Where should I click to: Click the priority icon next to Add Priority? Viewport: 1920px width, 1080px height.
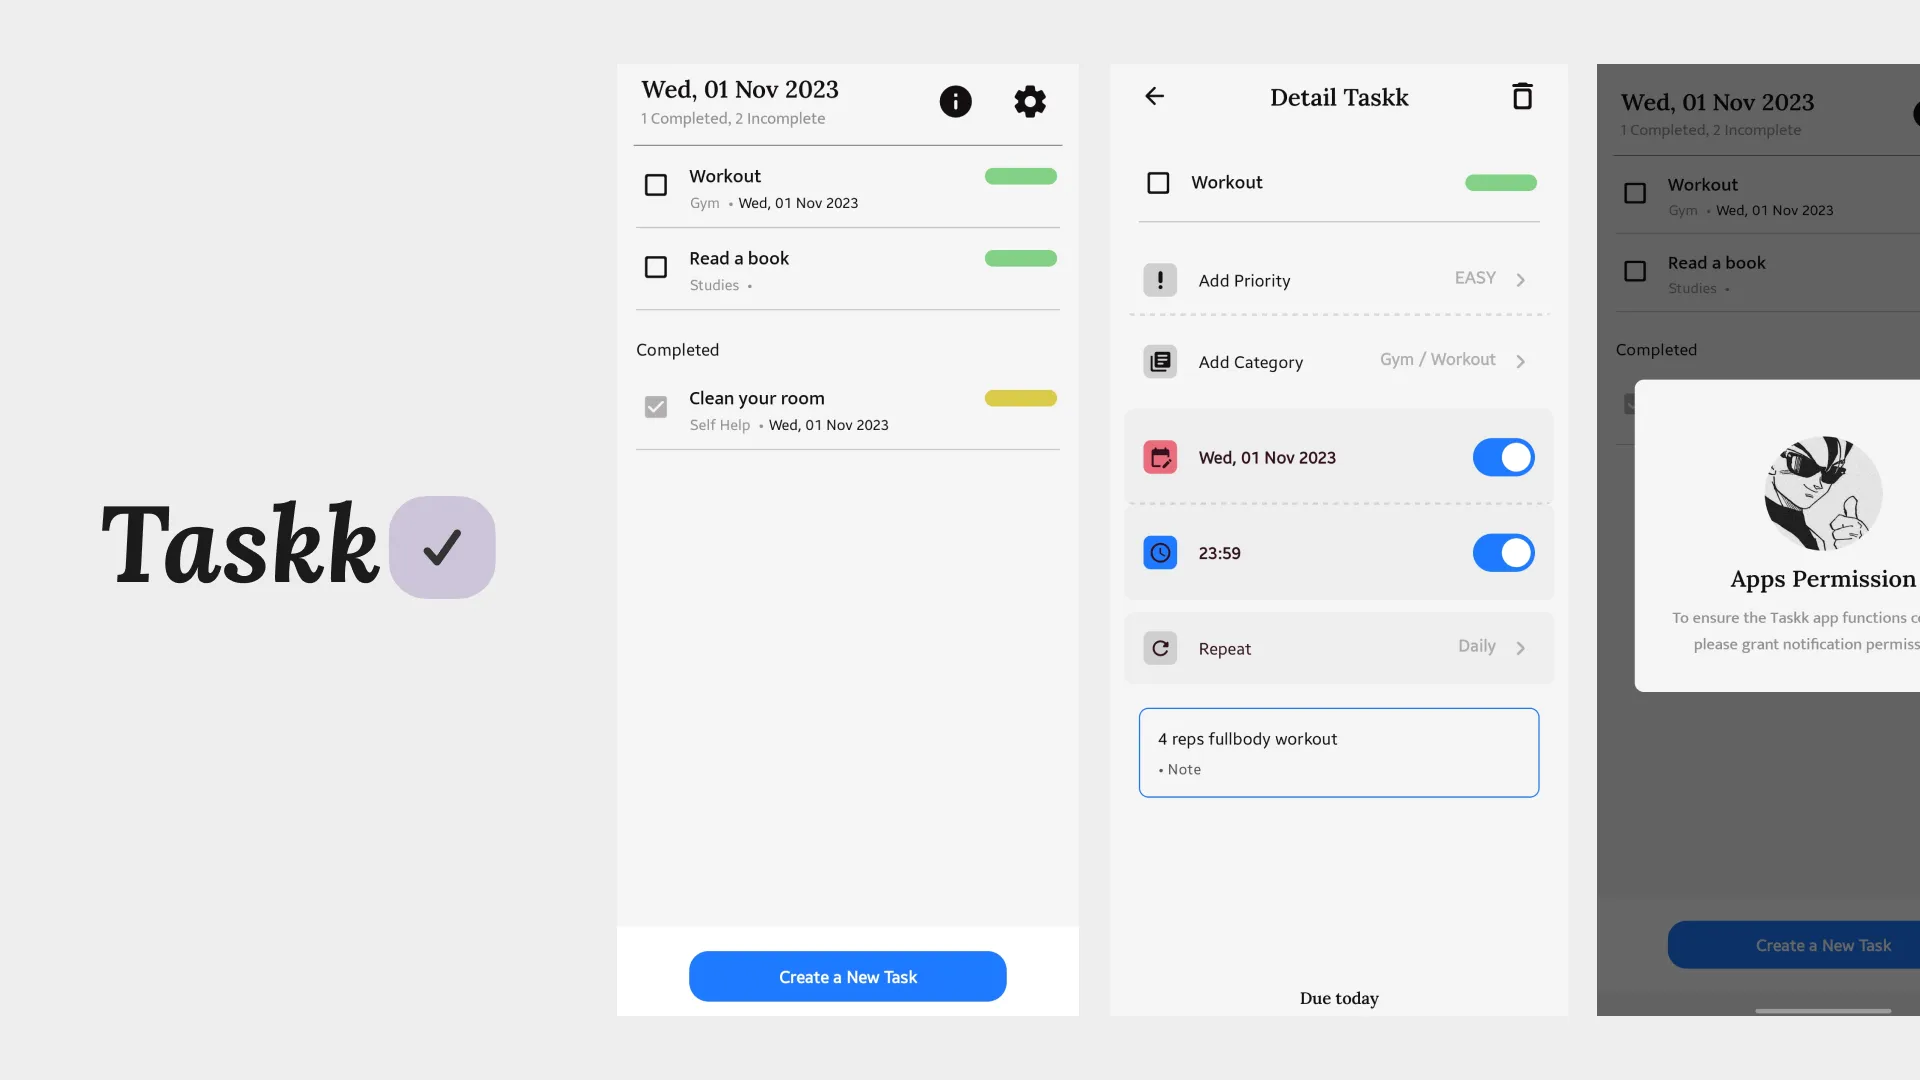pyautogui.click(x=1159, y=278)
